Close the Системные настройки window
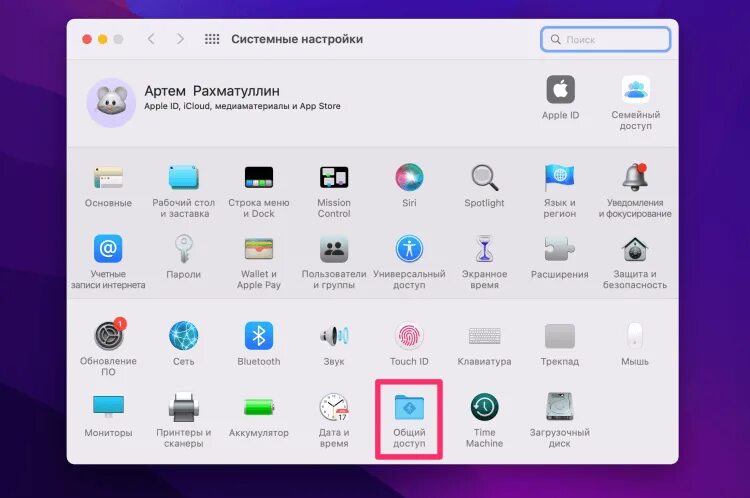The height and width of the screenshot is (498, 750). [87, 39]
